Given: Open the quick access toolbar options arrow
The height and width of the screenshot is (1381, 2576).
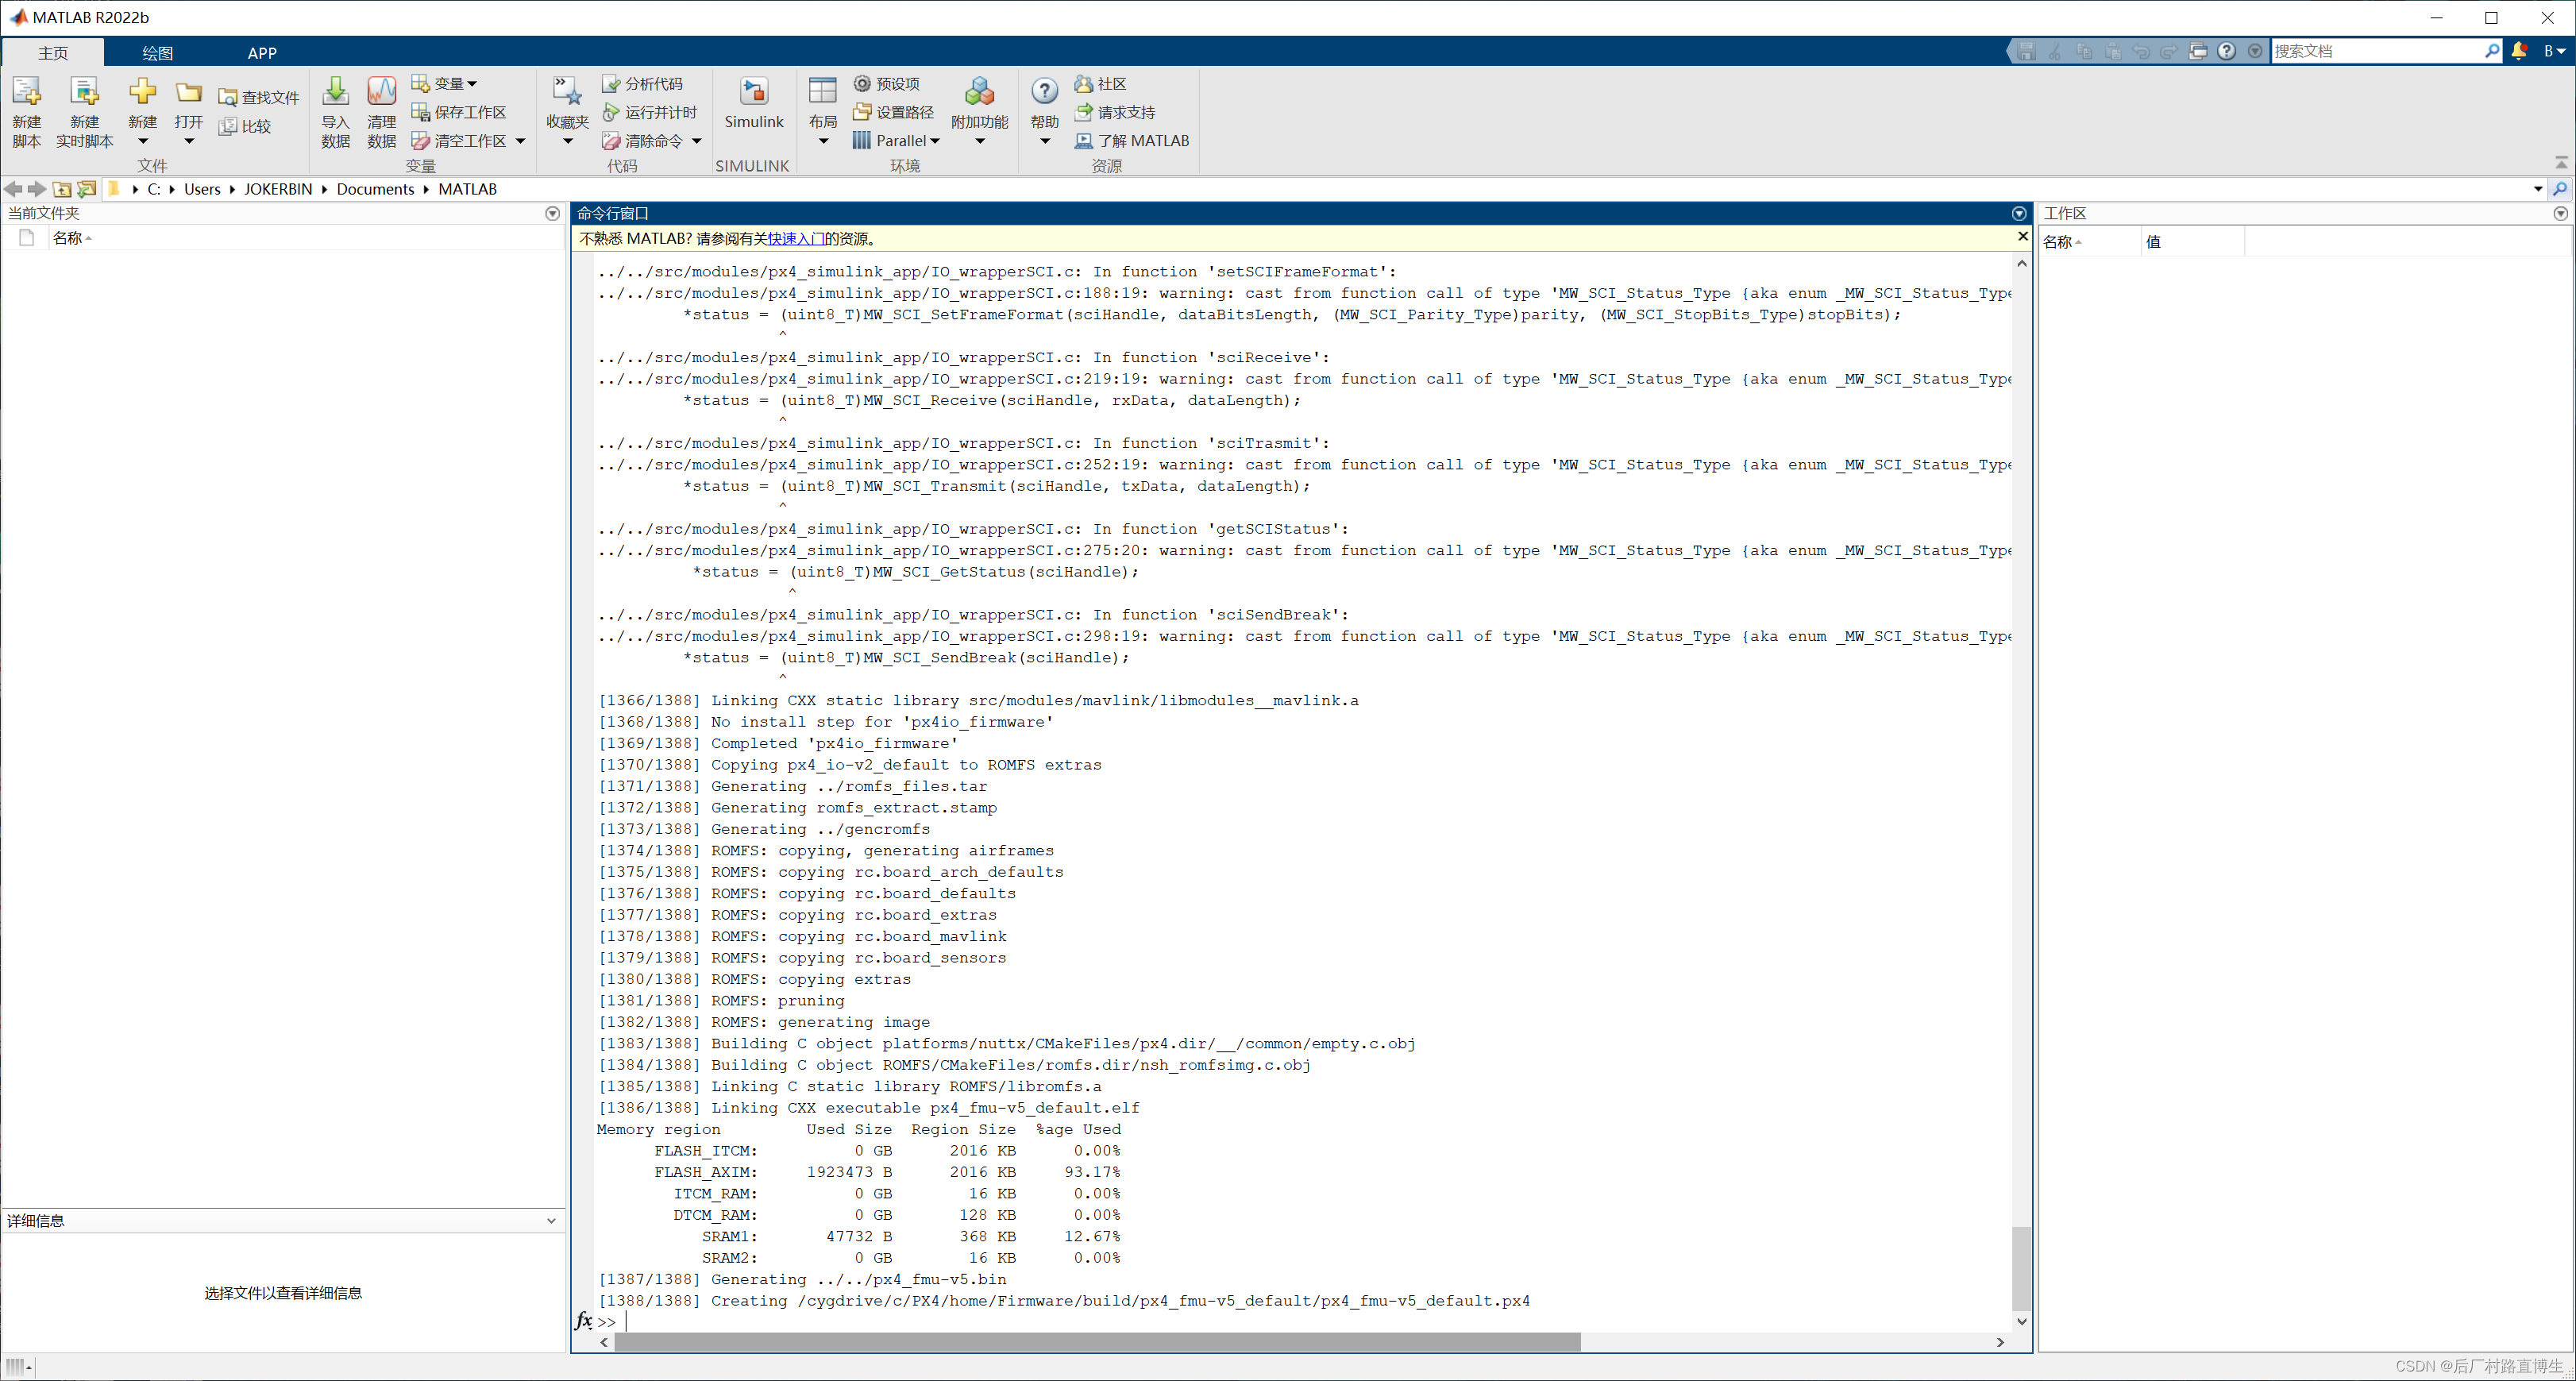Looking at the screenshot, I should point(2255,51).
